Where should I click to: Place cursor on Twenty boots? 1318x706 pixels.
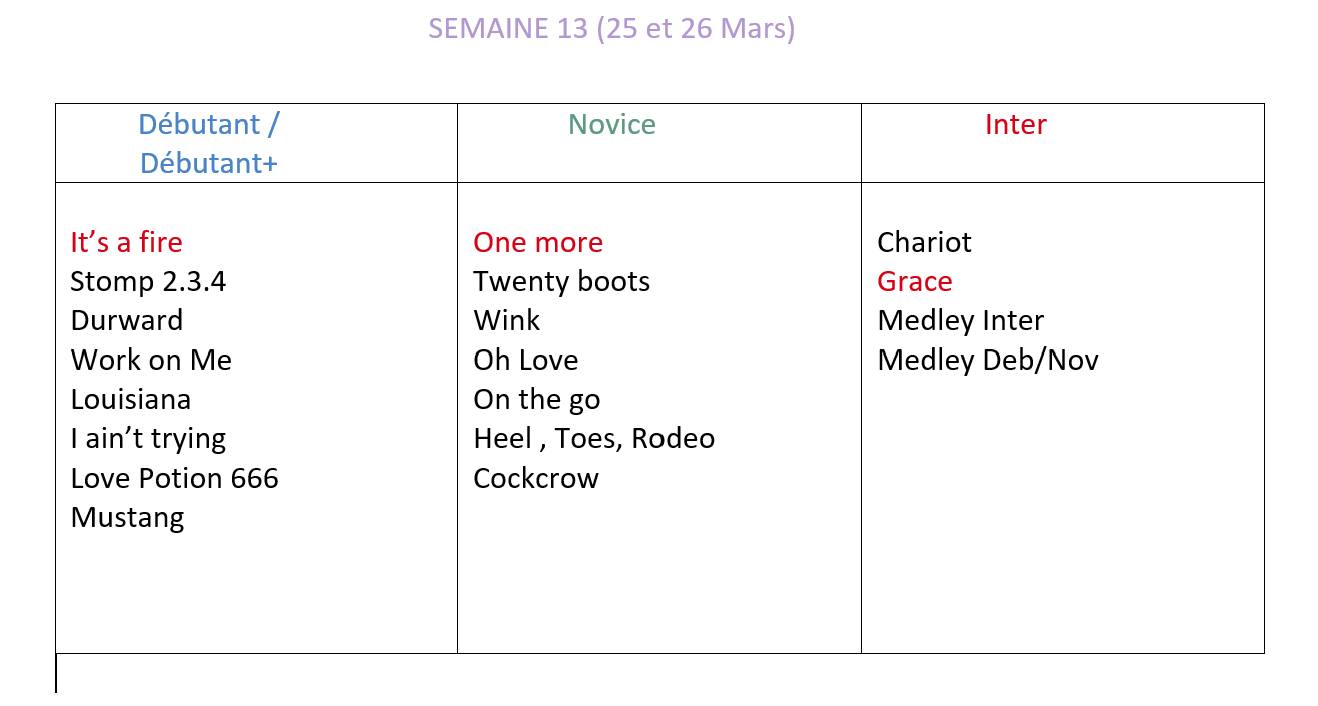561,281
